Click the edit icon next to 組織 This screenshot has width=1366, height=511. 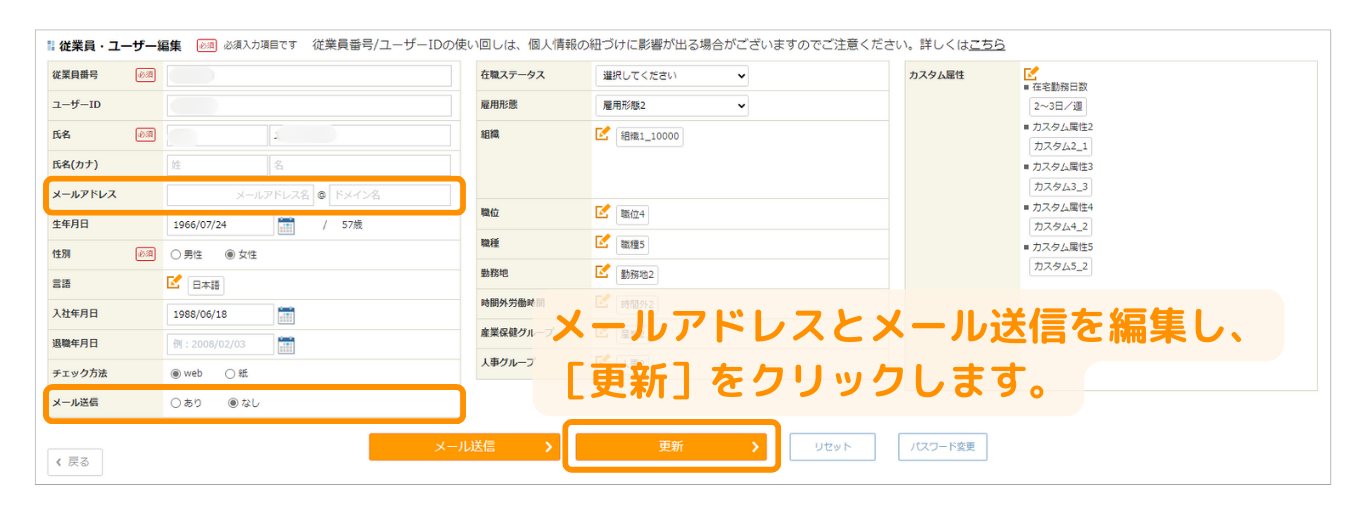(602, 134)
